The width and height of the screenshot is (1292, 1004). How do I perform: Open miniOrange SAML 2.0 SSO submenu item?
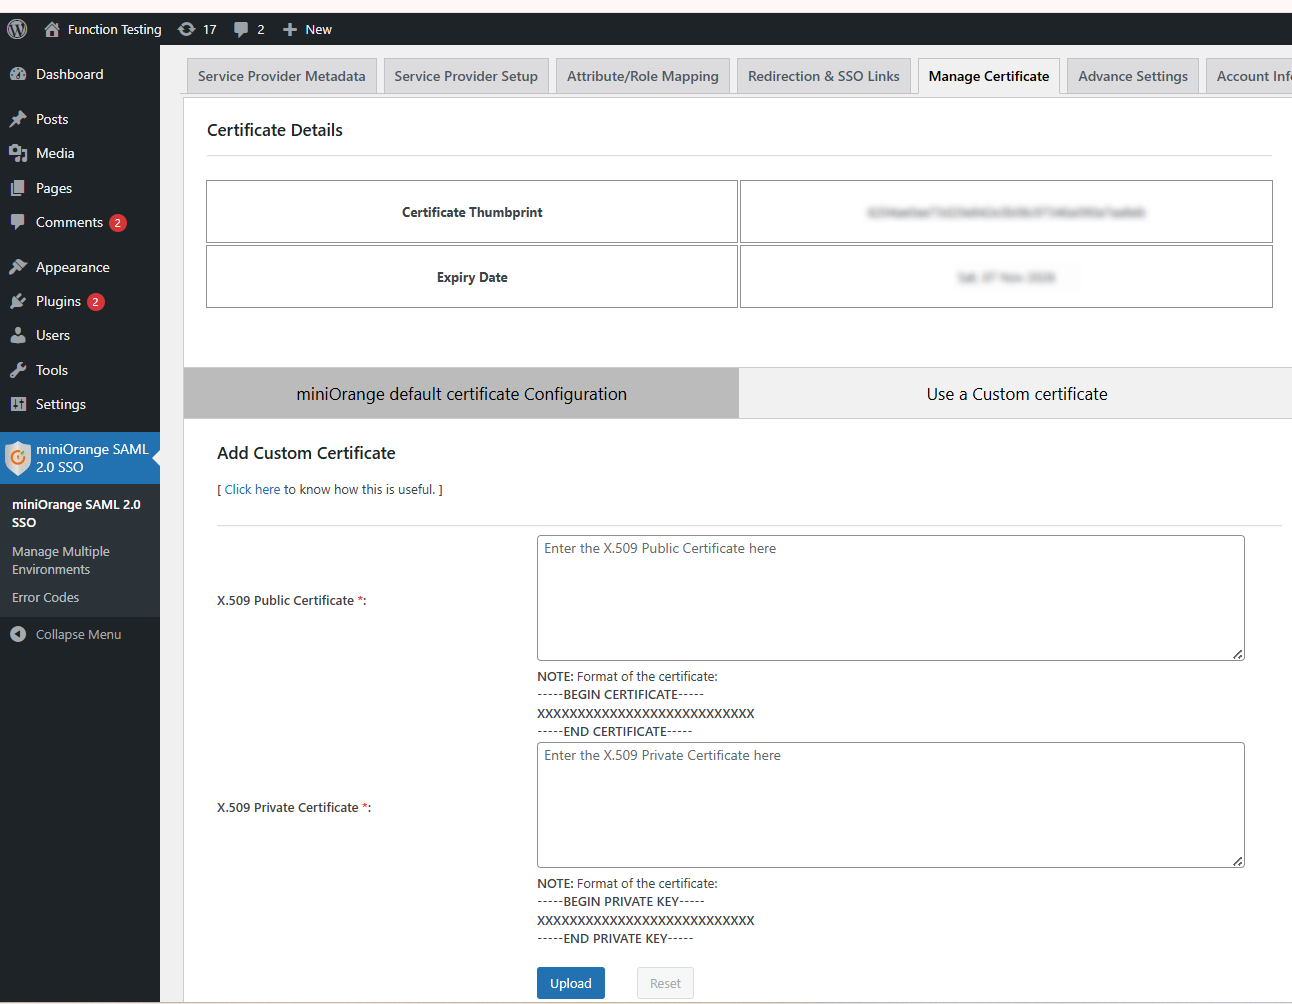point(76,513)
